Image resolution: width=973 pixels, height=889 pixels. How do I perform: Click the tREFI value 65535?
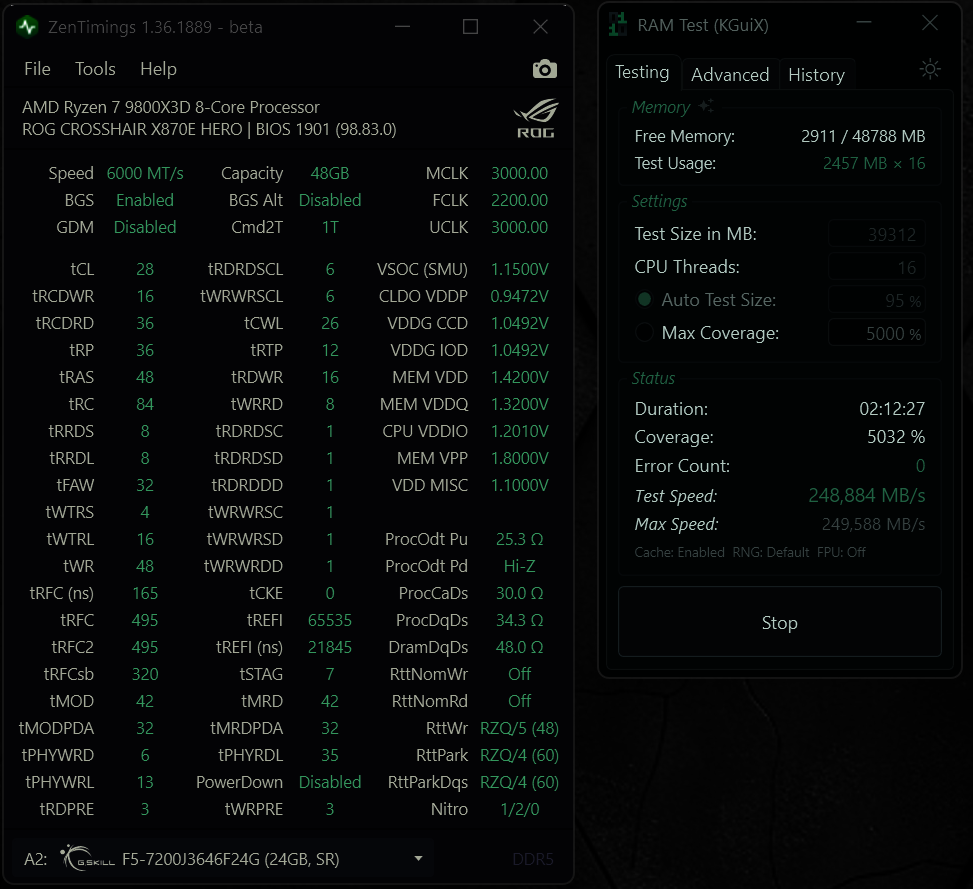click(330, 620)
